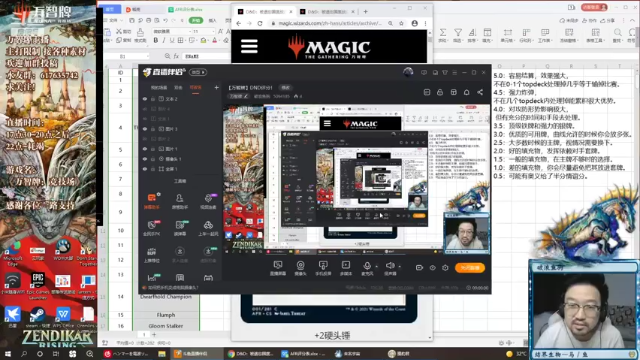
Task: Click the orange stop streaming button
Action: pyautogui.click(x=470, y=268)
